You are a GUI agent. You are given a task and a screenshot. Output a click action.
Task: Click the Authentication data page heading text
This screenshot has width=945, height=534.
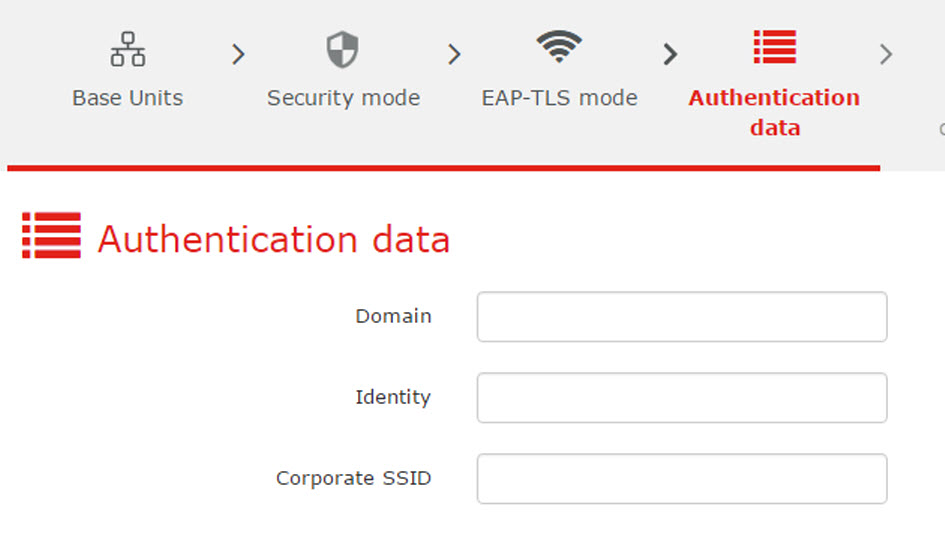pyautogui.click(x=274, y=239)
